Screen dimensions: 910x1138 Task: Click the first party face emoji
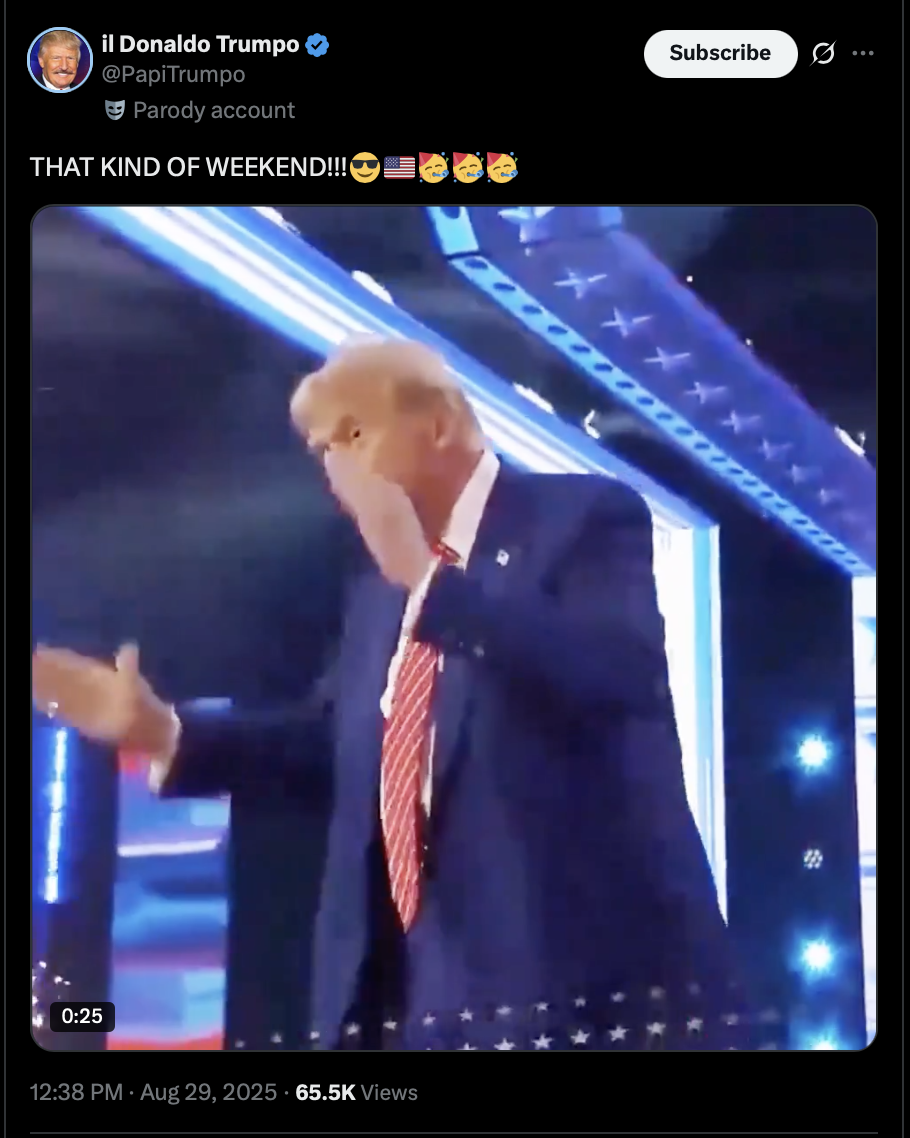click(x=433, y=167)
